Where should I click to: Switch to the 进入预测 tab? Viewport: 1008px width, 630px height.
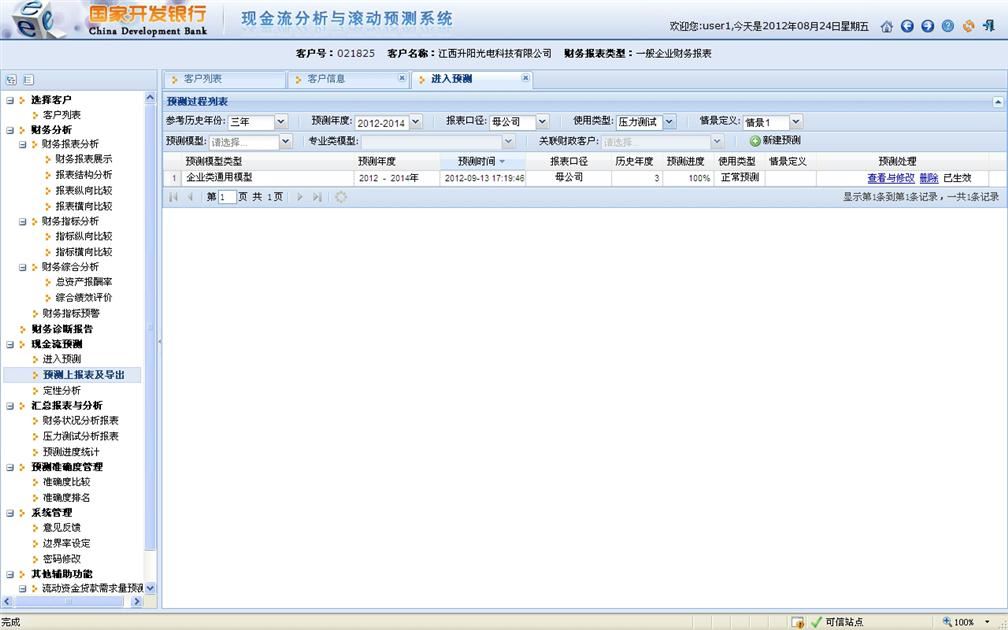coord(471,79)
